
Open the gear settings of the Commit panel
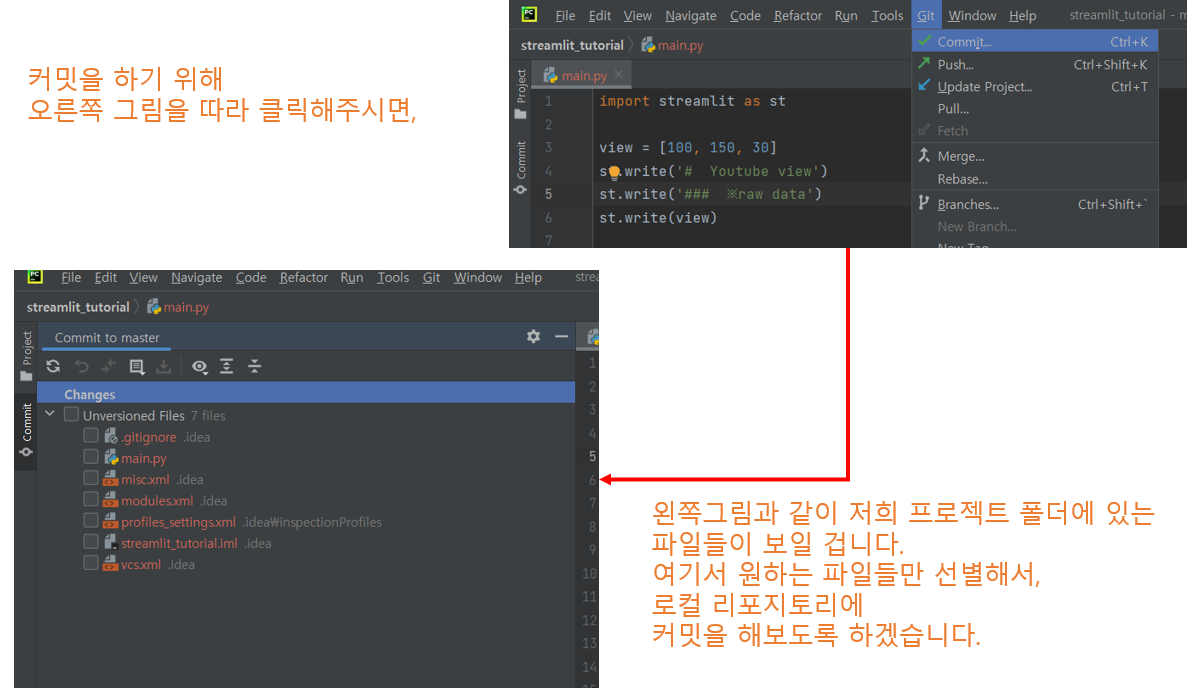533,336
